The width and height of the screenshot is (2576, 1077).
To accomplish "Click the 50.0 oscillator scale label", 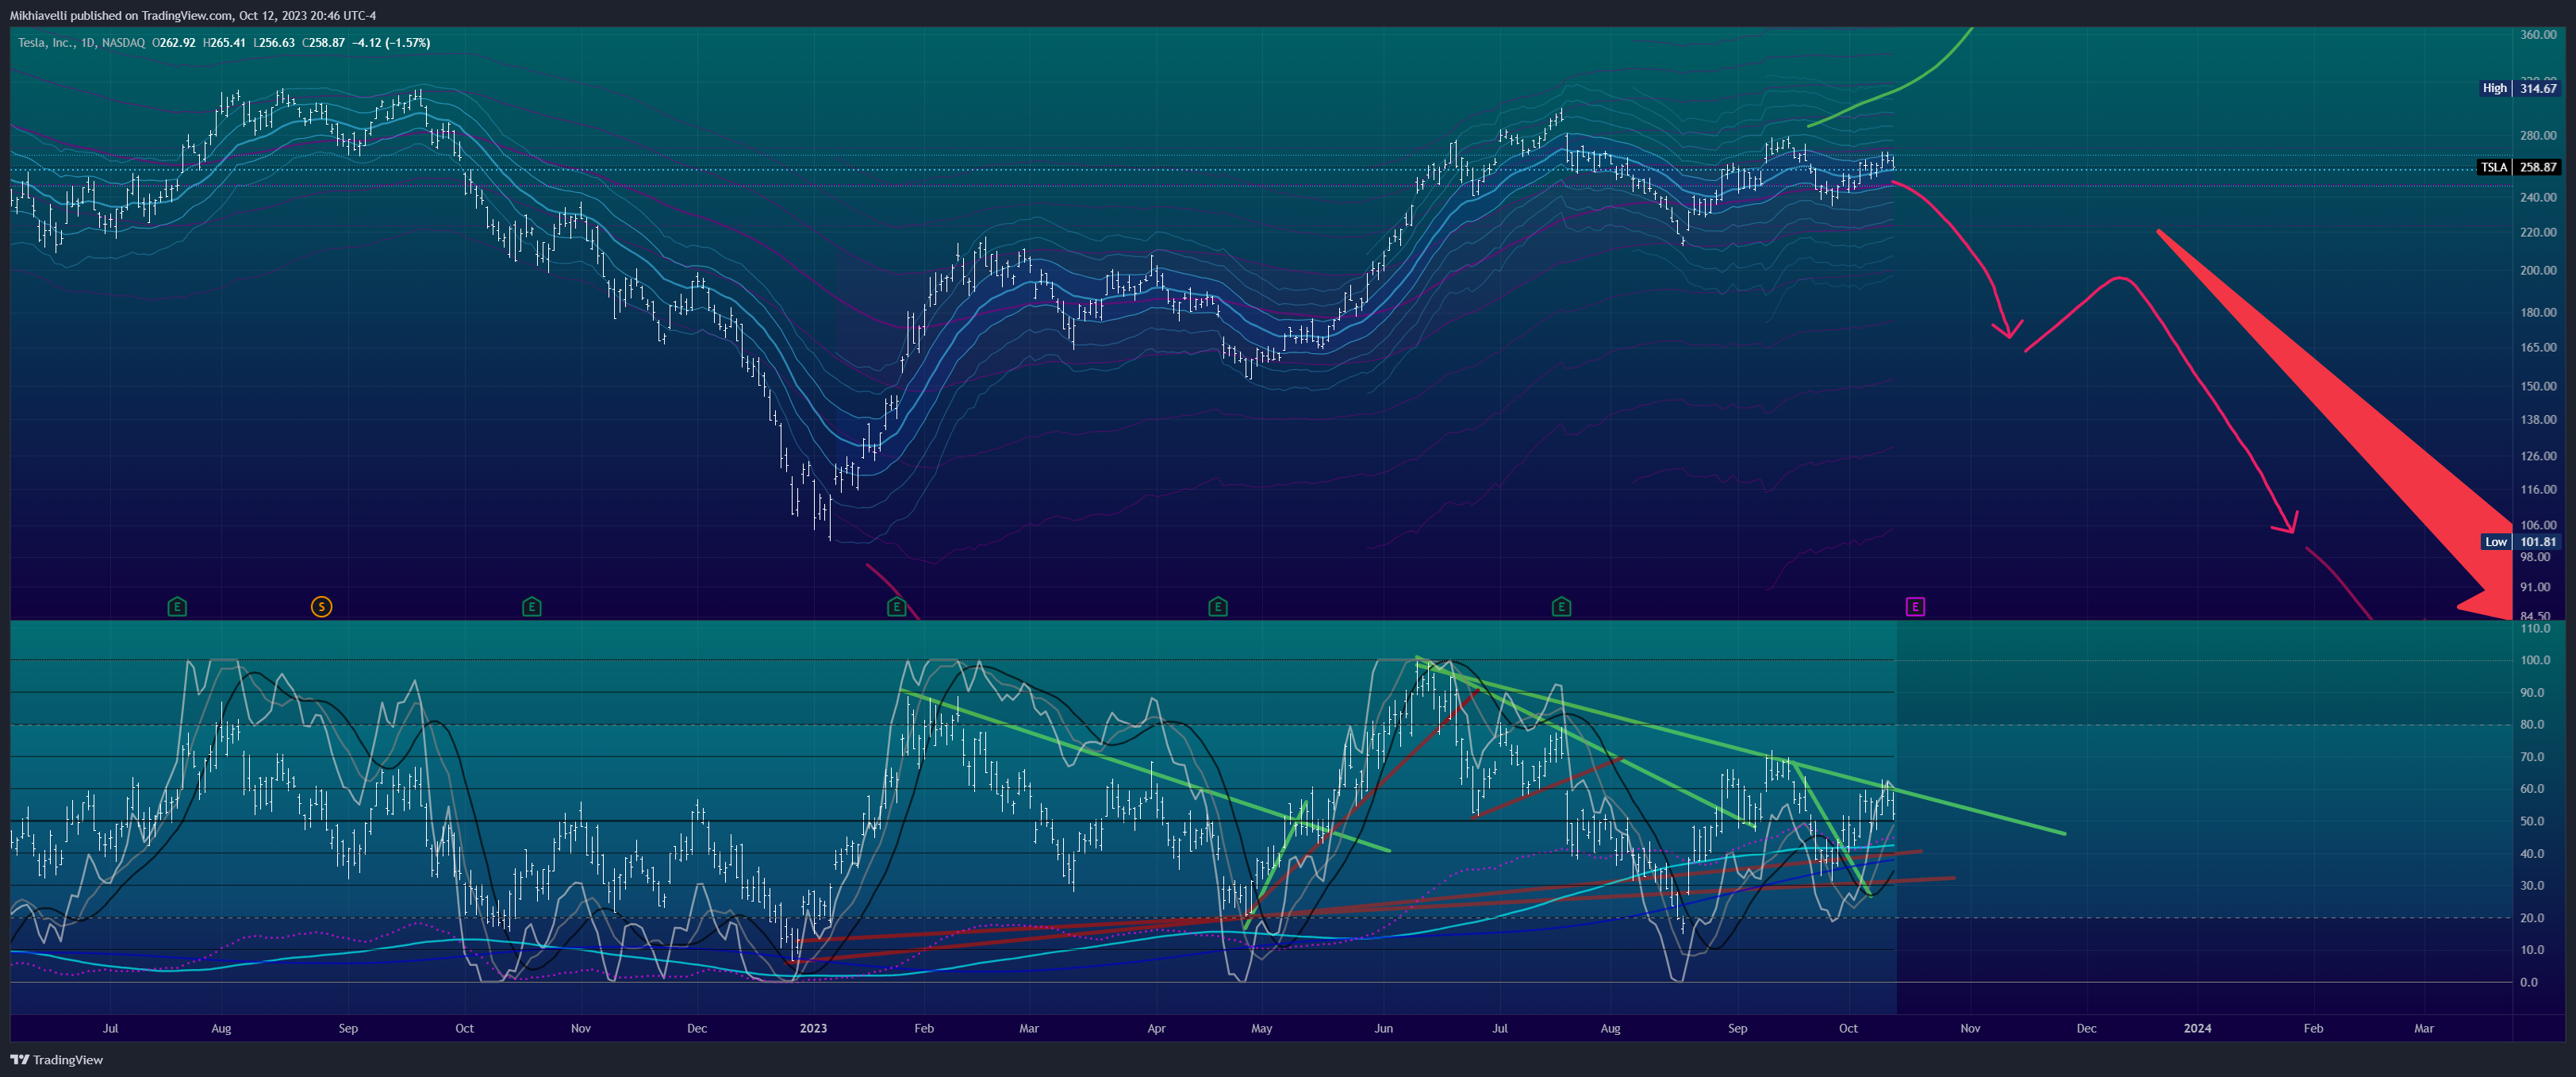I will pos(2532,821).
